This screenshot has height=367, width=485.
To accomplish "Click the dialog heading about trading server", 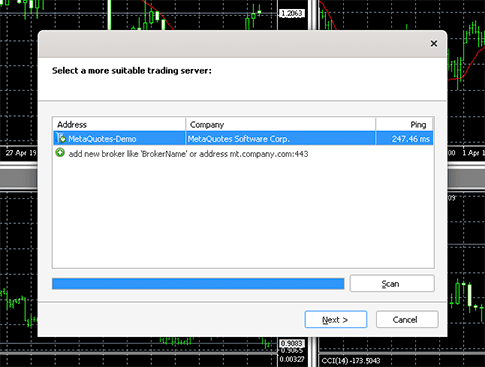I will click(132, 71).
